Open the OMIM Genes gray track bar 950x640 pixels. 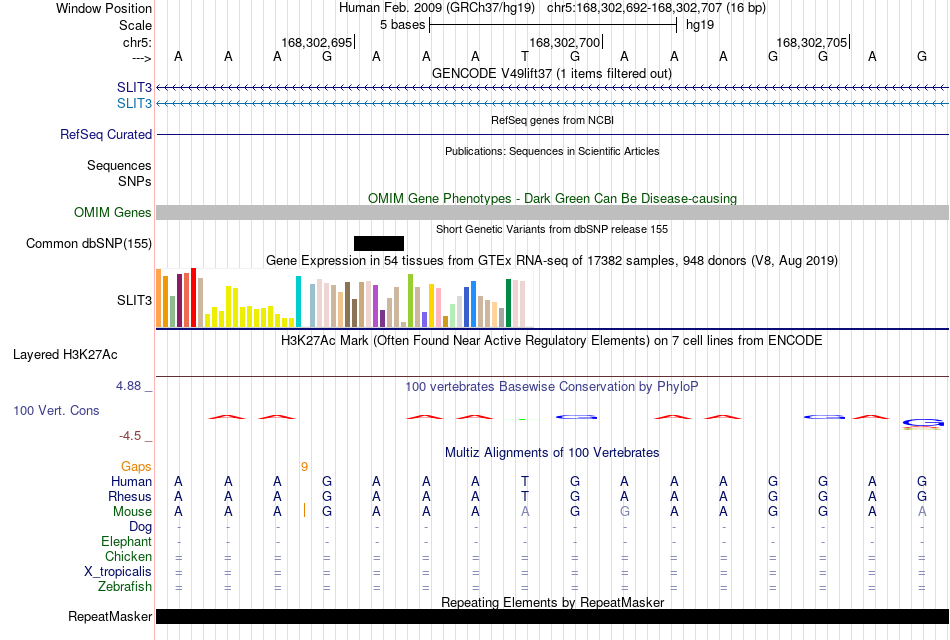click(552, 212)
